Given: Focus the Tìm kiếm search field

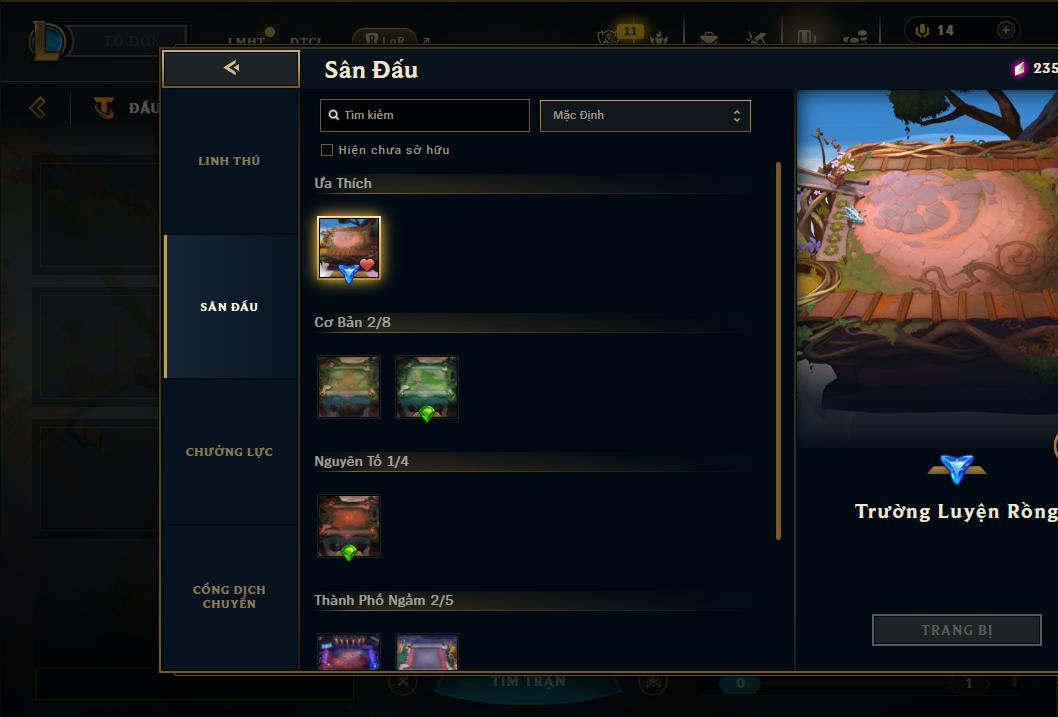Looking at the screenshot, I should tap(424, 115).
